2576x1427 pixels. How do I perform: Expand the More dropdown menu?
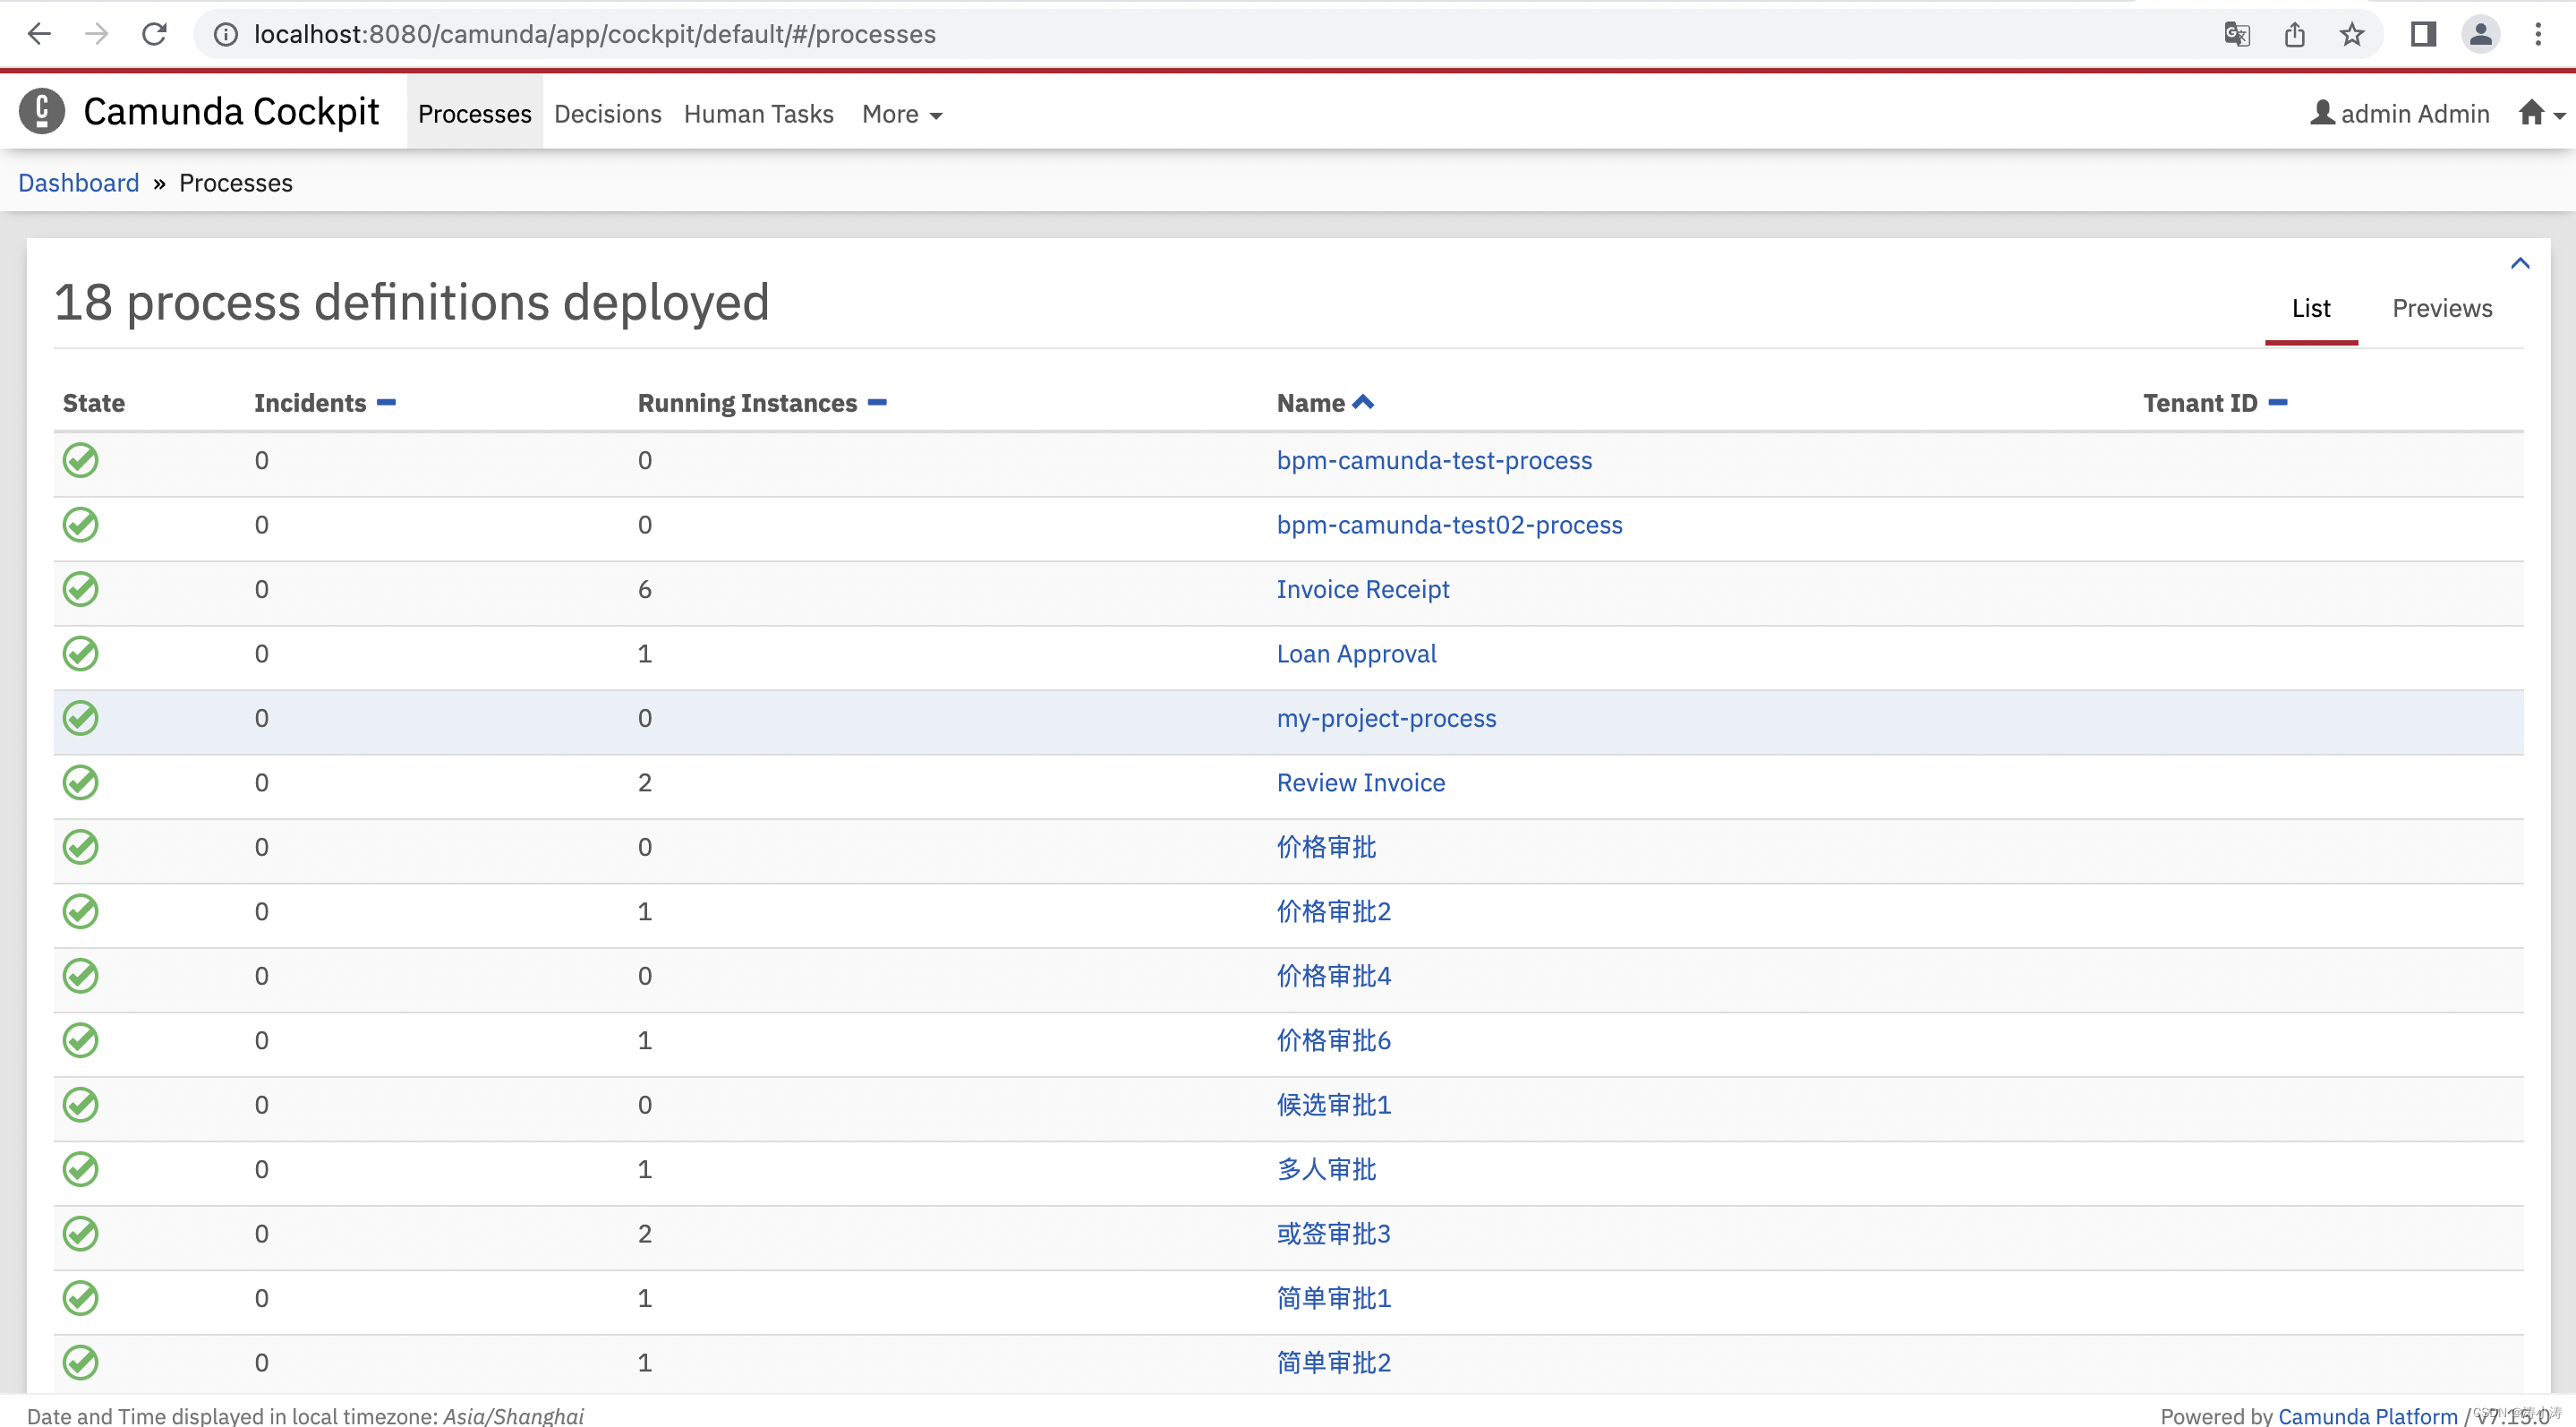click(900, 113)
